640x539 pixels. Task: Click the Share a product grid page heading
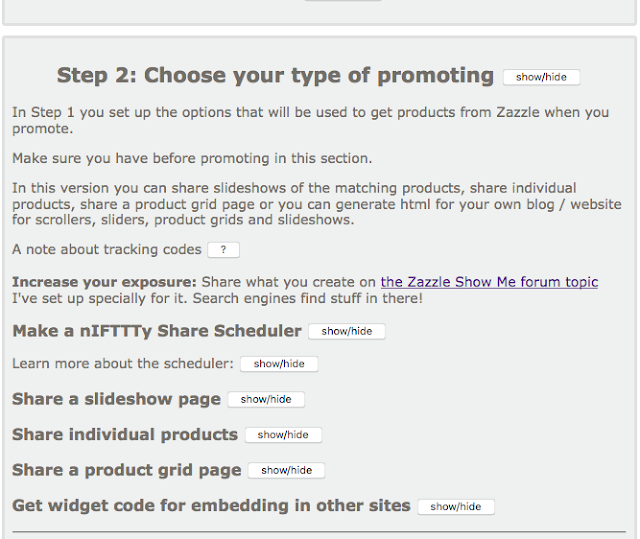tap(127, 470)
